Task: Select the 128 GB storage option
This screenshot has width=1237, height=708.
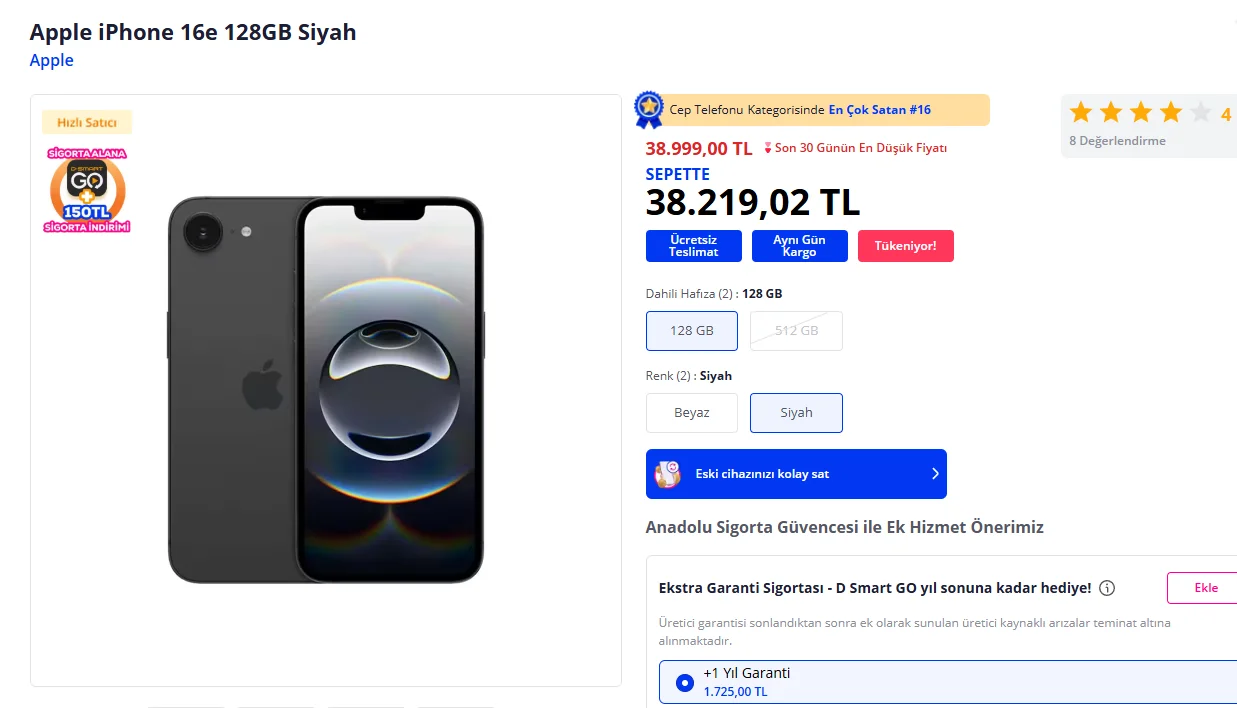Action: (x=692, y=331)
